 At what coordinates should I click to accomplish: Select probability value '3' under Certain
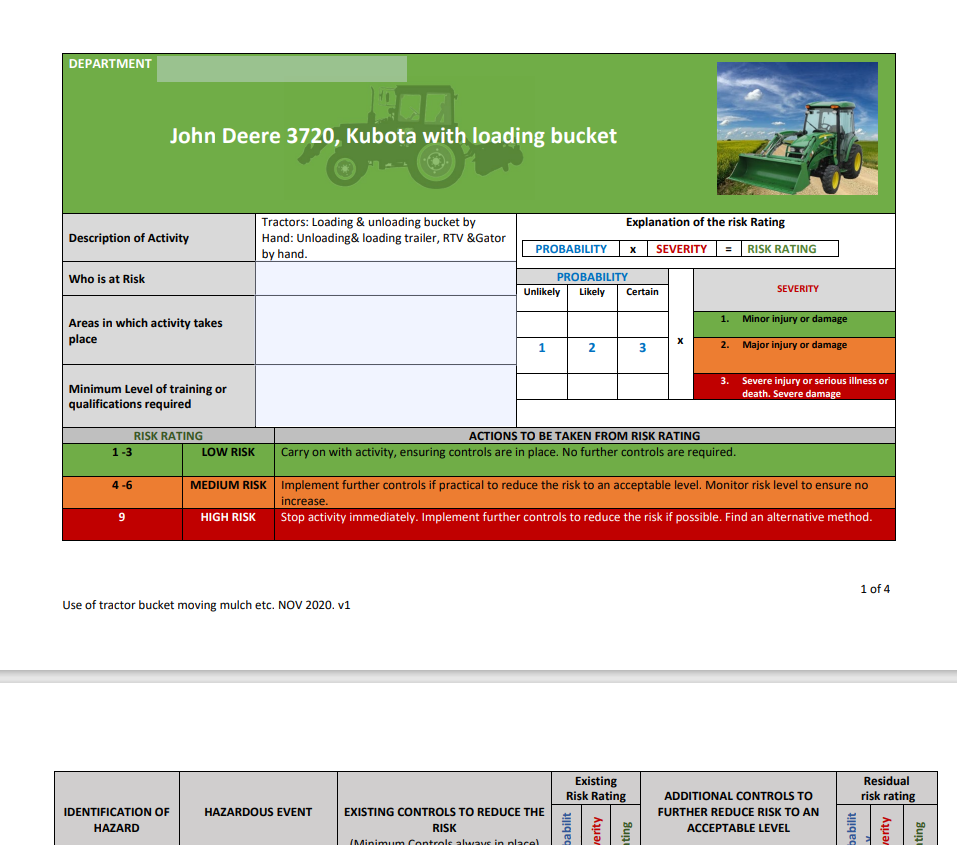(641, 348)
